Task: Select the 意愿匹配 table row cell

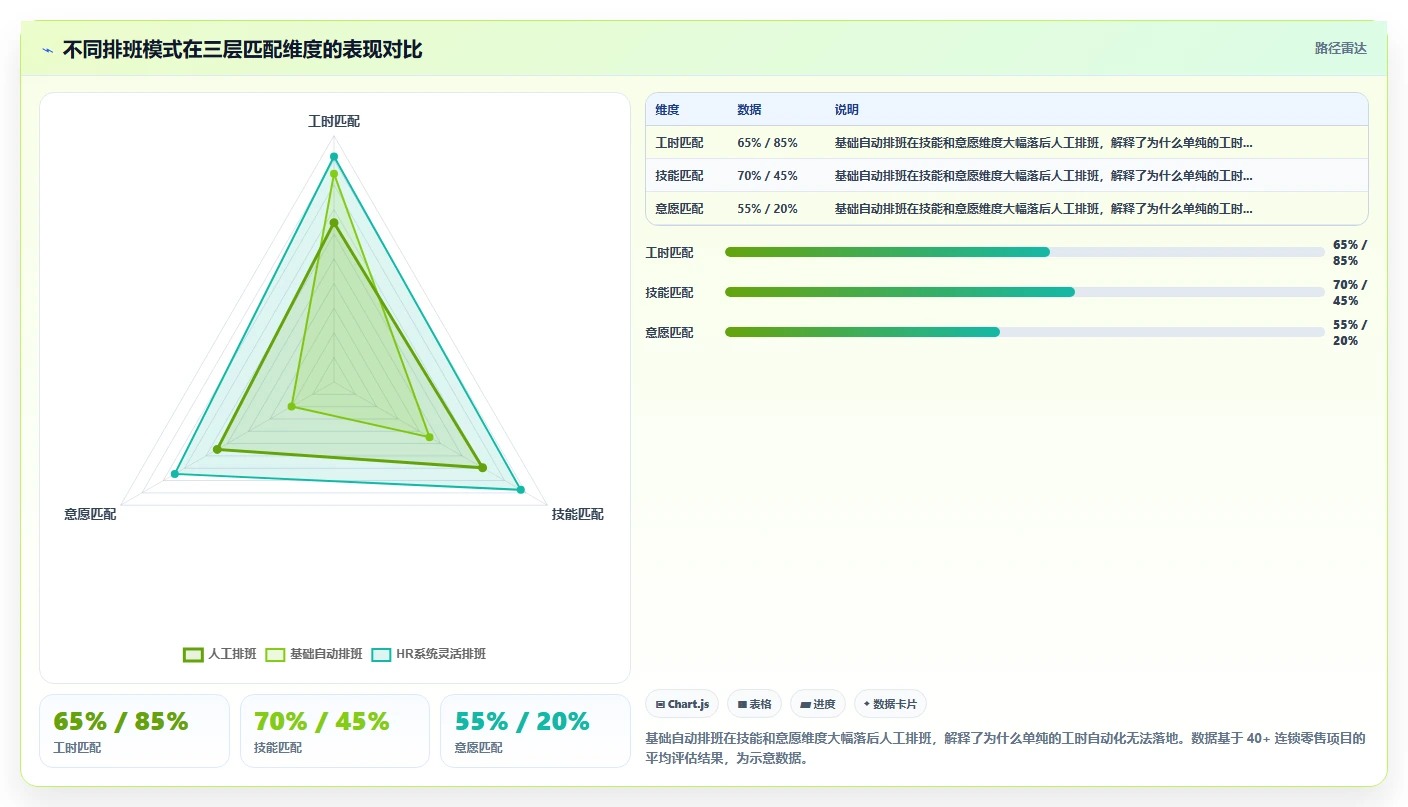Action: coord(680,209)
